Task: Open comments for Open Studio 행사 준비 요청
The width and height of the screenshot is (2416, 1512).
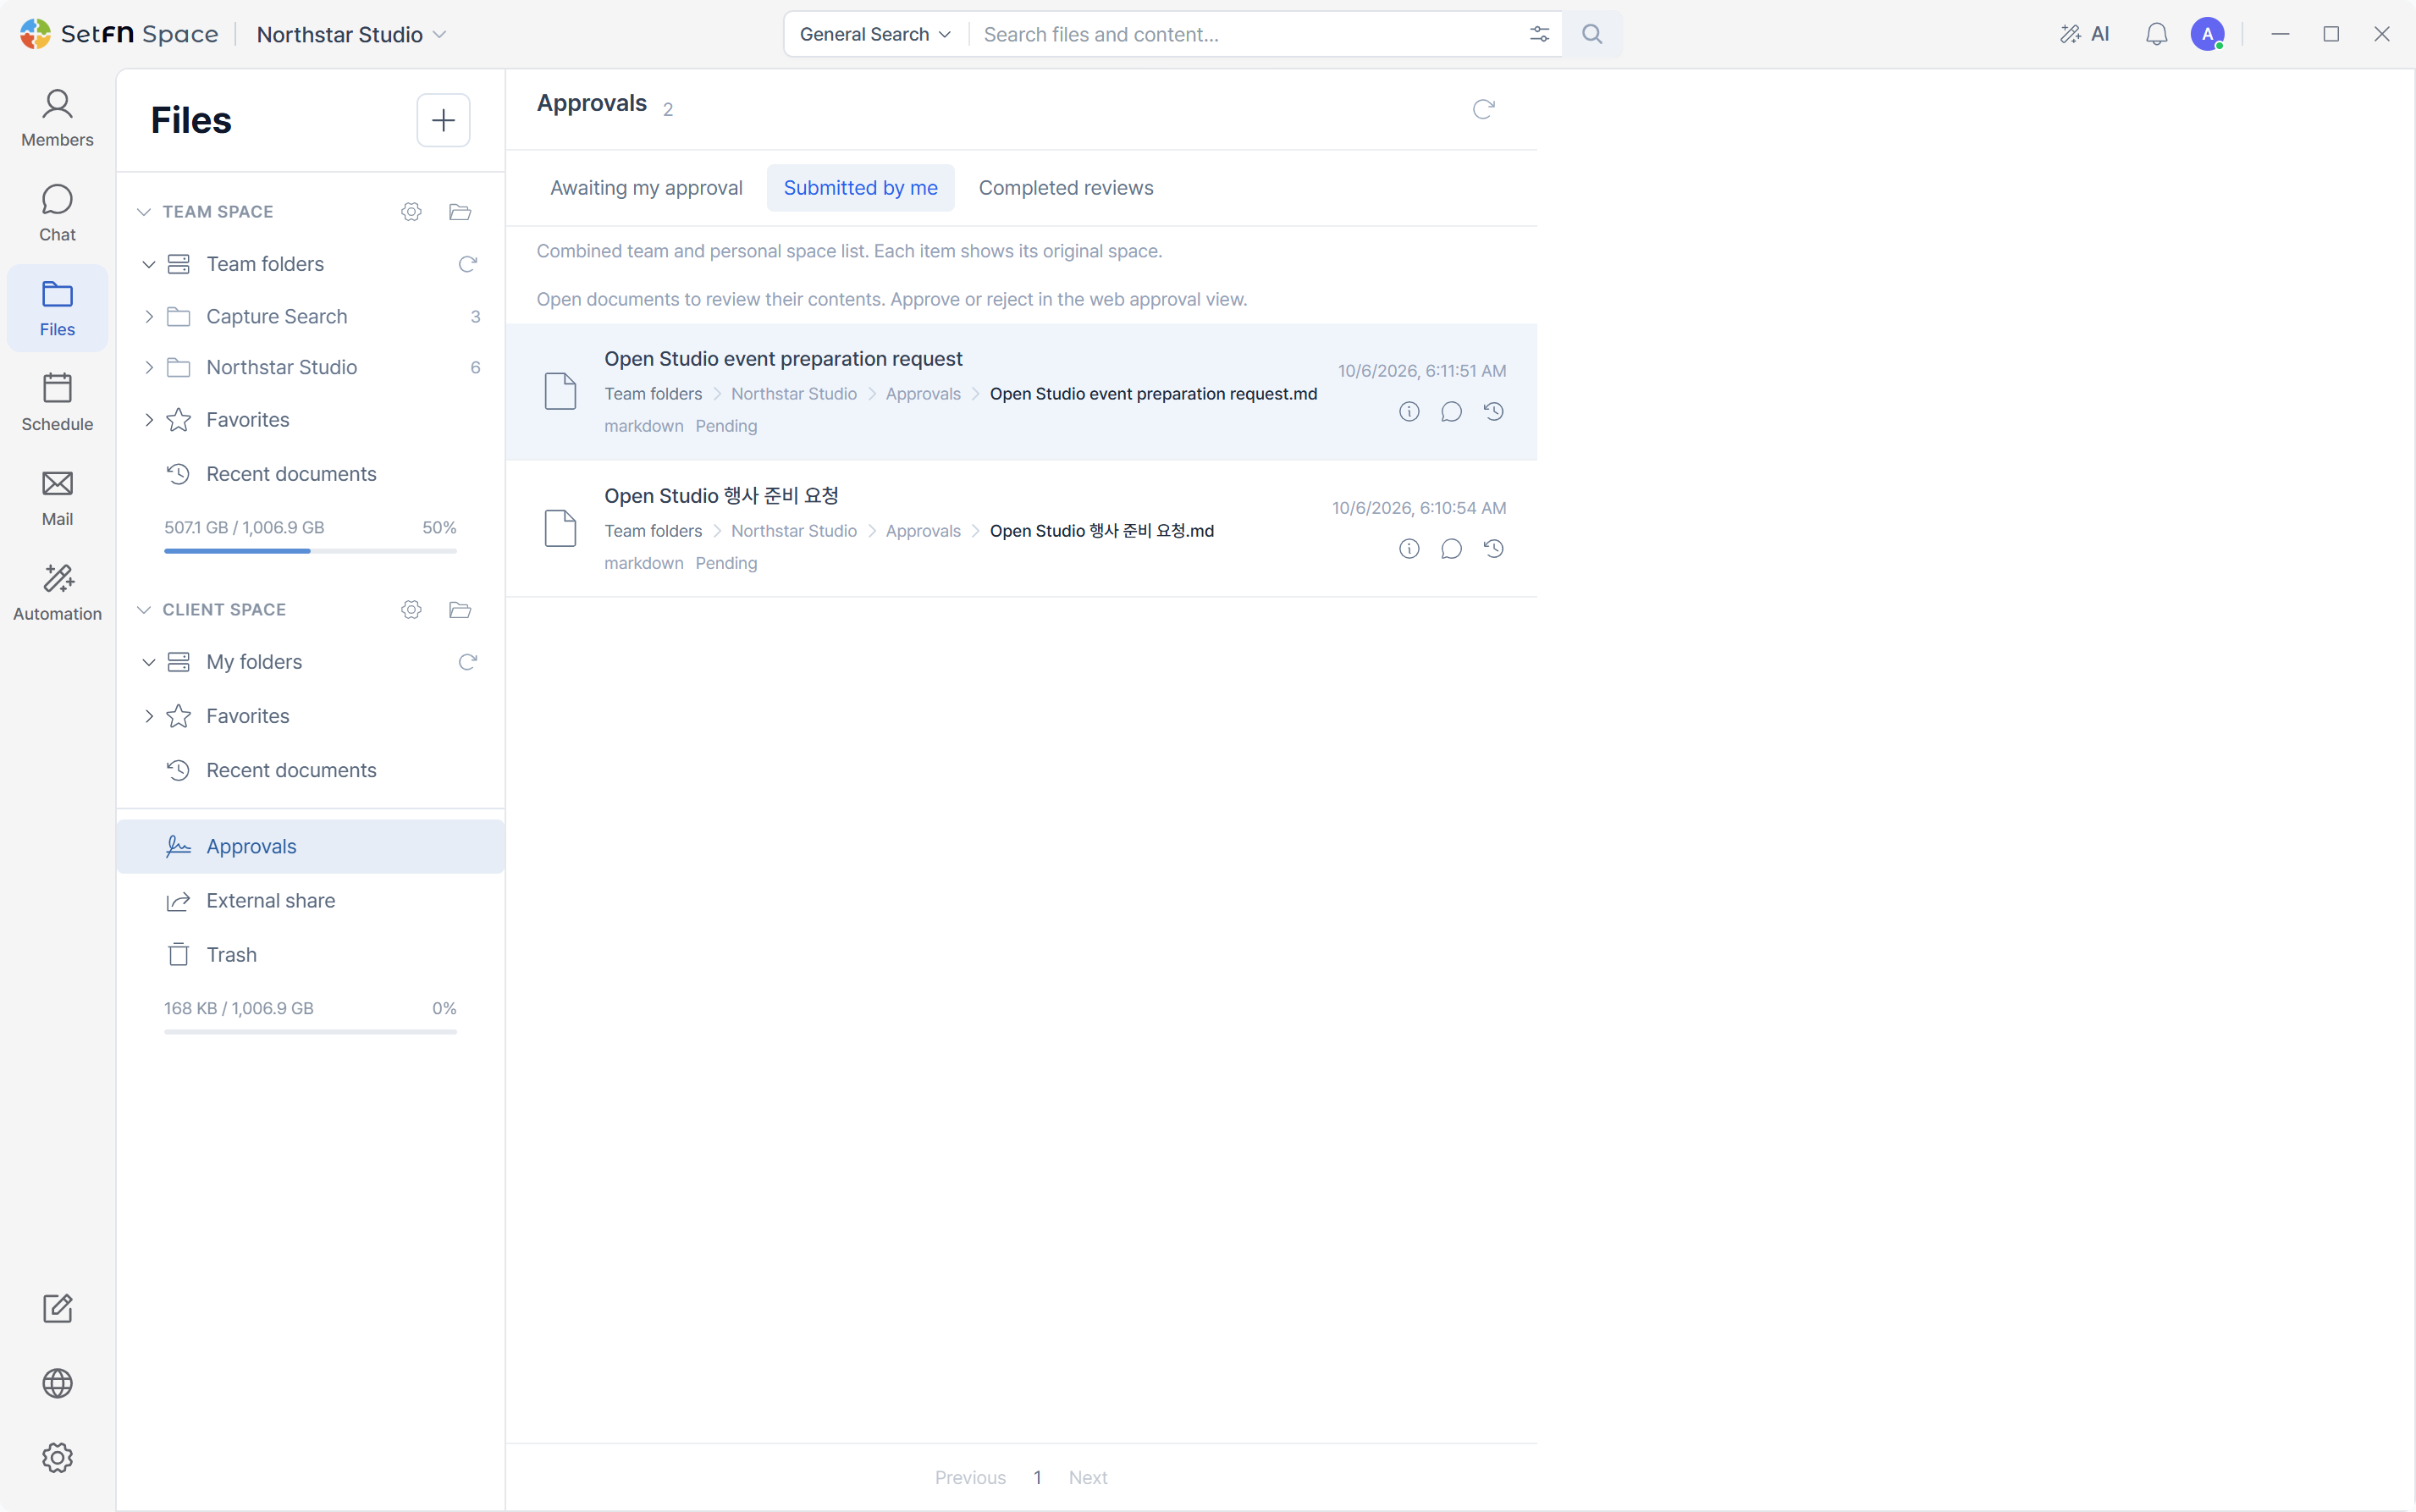Action: 1451,548
